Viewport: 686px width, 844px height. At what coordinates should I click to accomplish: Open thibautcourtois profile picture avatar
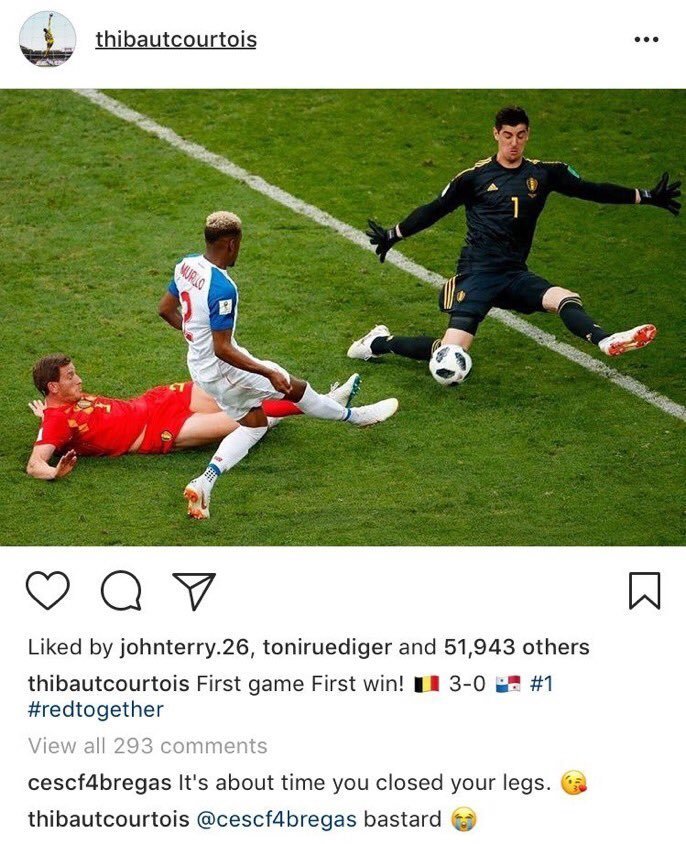[47, 39]
